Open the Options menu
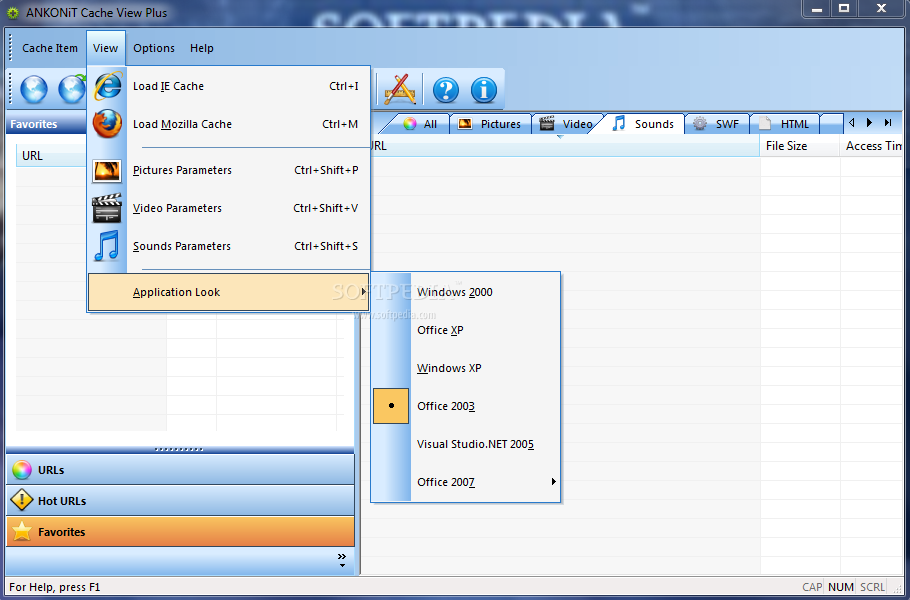The width and height of the screenshot is (910, 600). point(154,48)
